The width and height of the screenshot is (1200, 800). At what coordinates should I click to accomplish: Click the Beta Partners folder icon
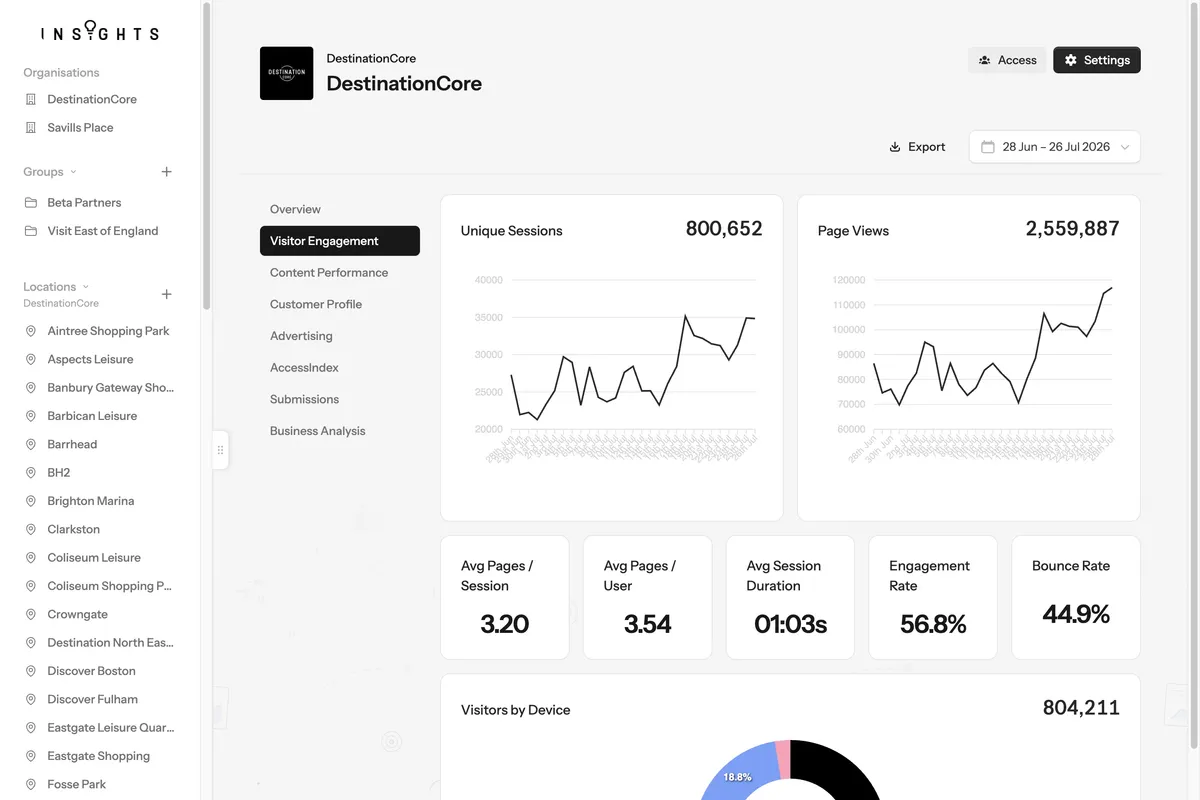point(31,203)
